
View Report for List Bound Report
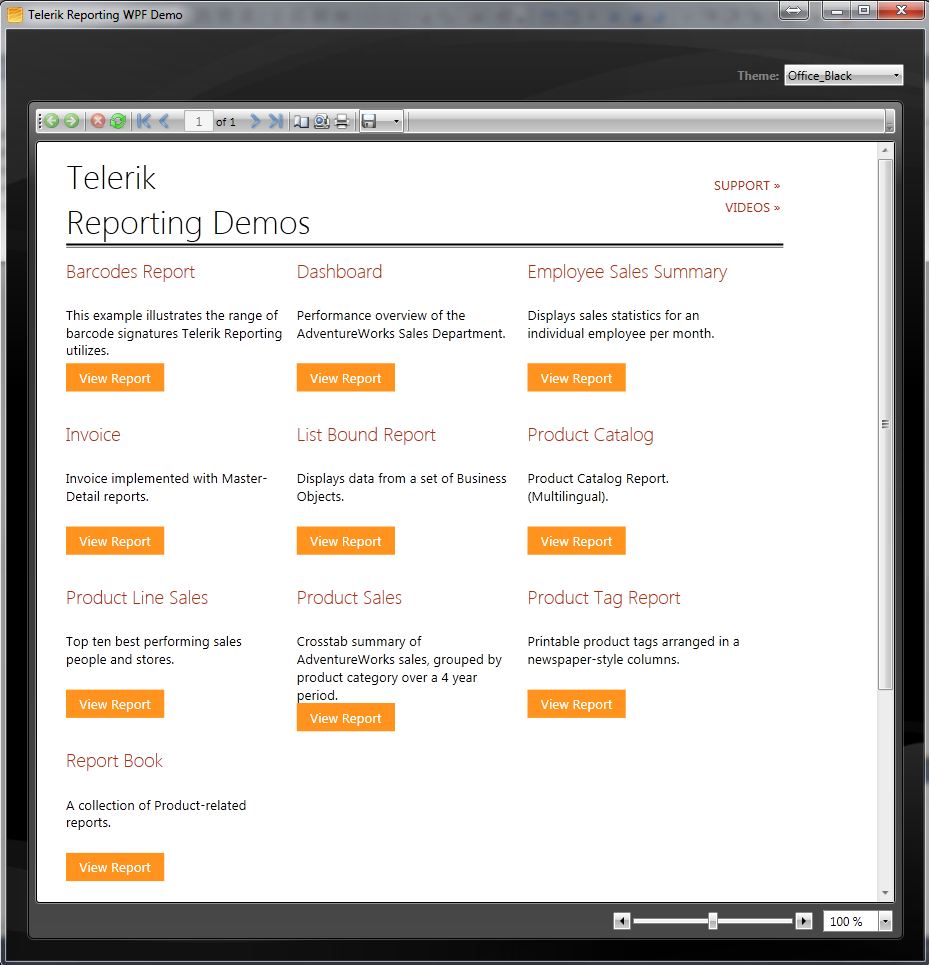[x=346, y=541]
